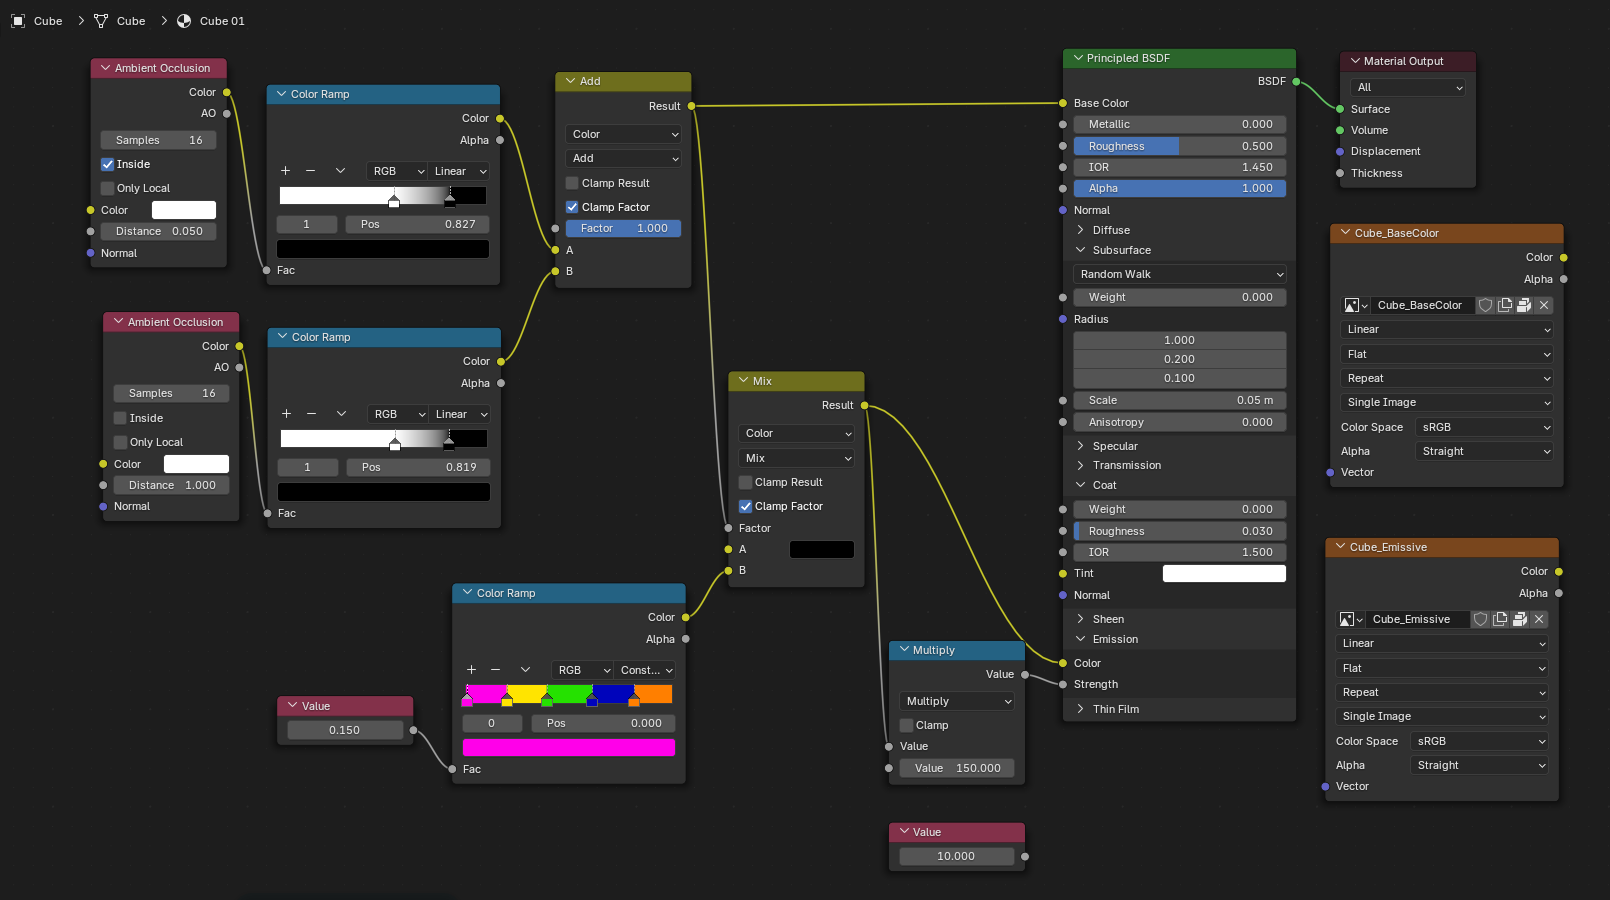Click the Value node field showing 10.000

[956, 856]
